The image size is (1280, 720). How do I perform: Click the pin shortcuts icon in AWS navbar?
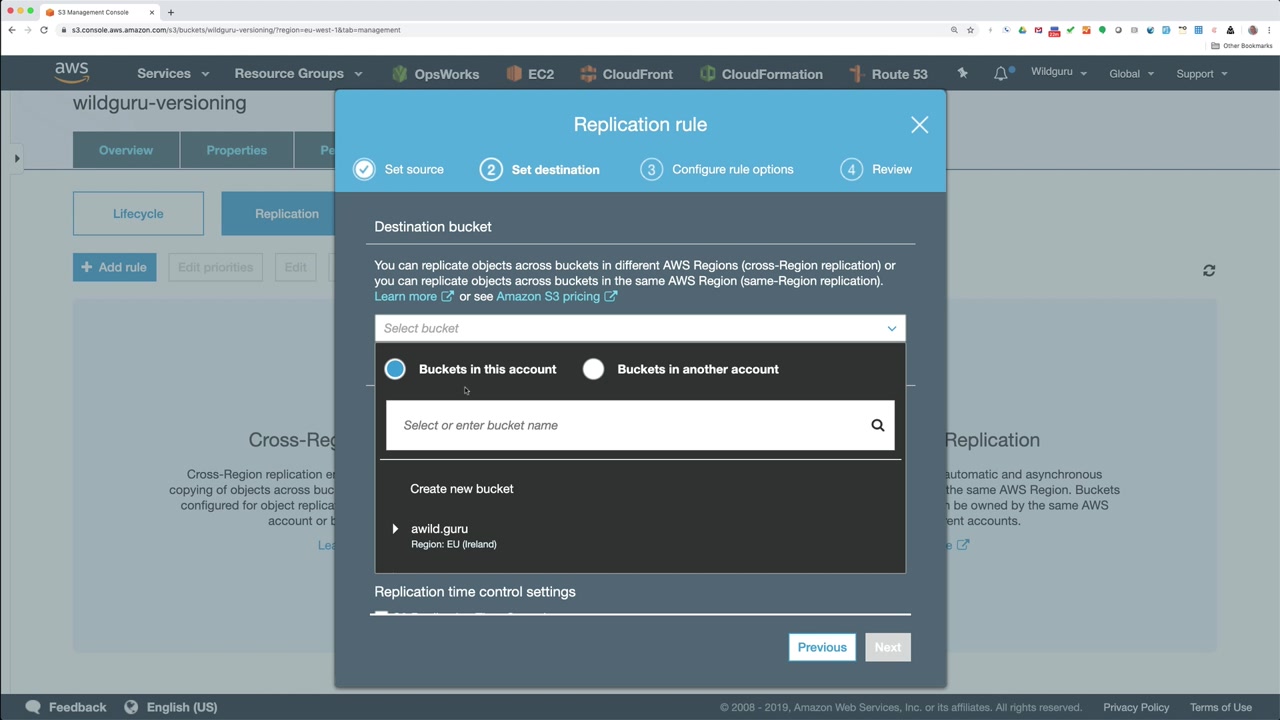pyautogui.click(x=962, y=73)
